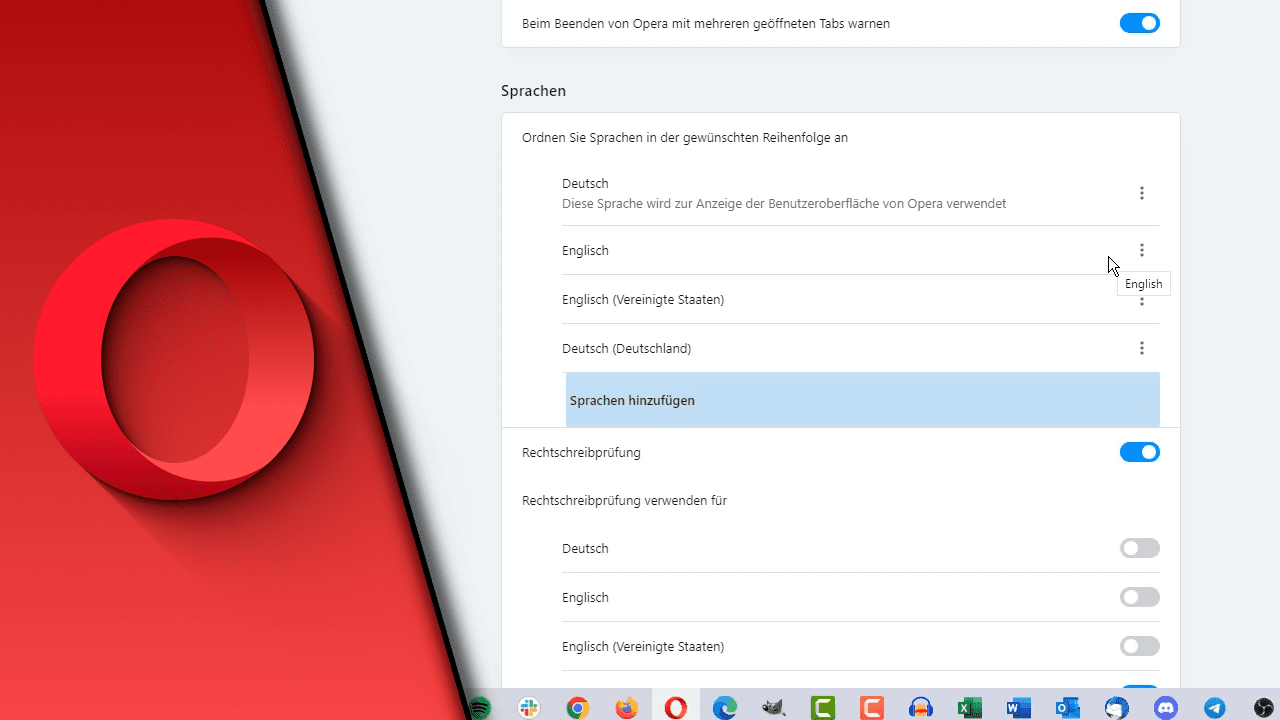Open the three-dot menu for Englisch

click(x=1141, y=250)
